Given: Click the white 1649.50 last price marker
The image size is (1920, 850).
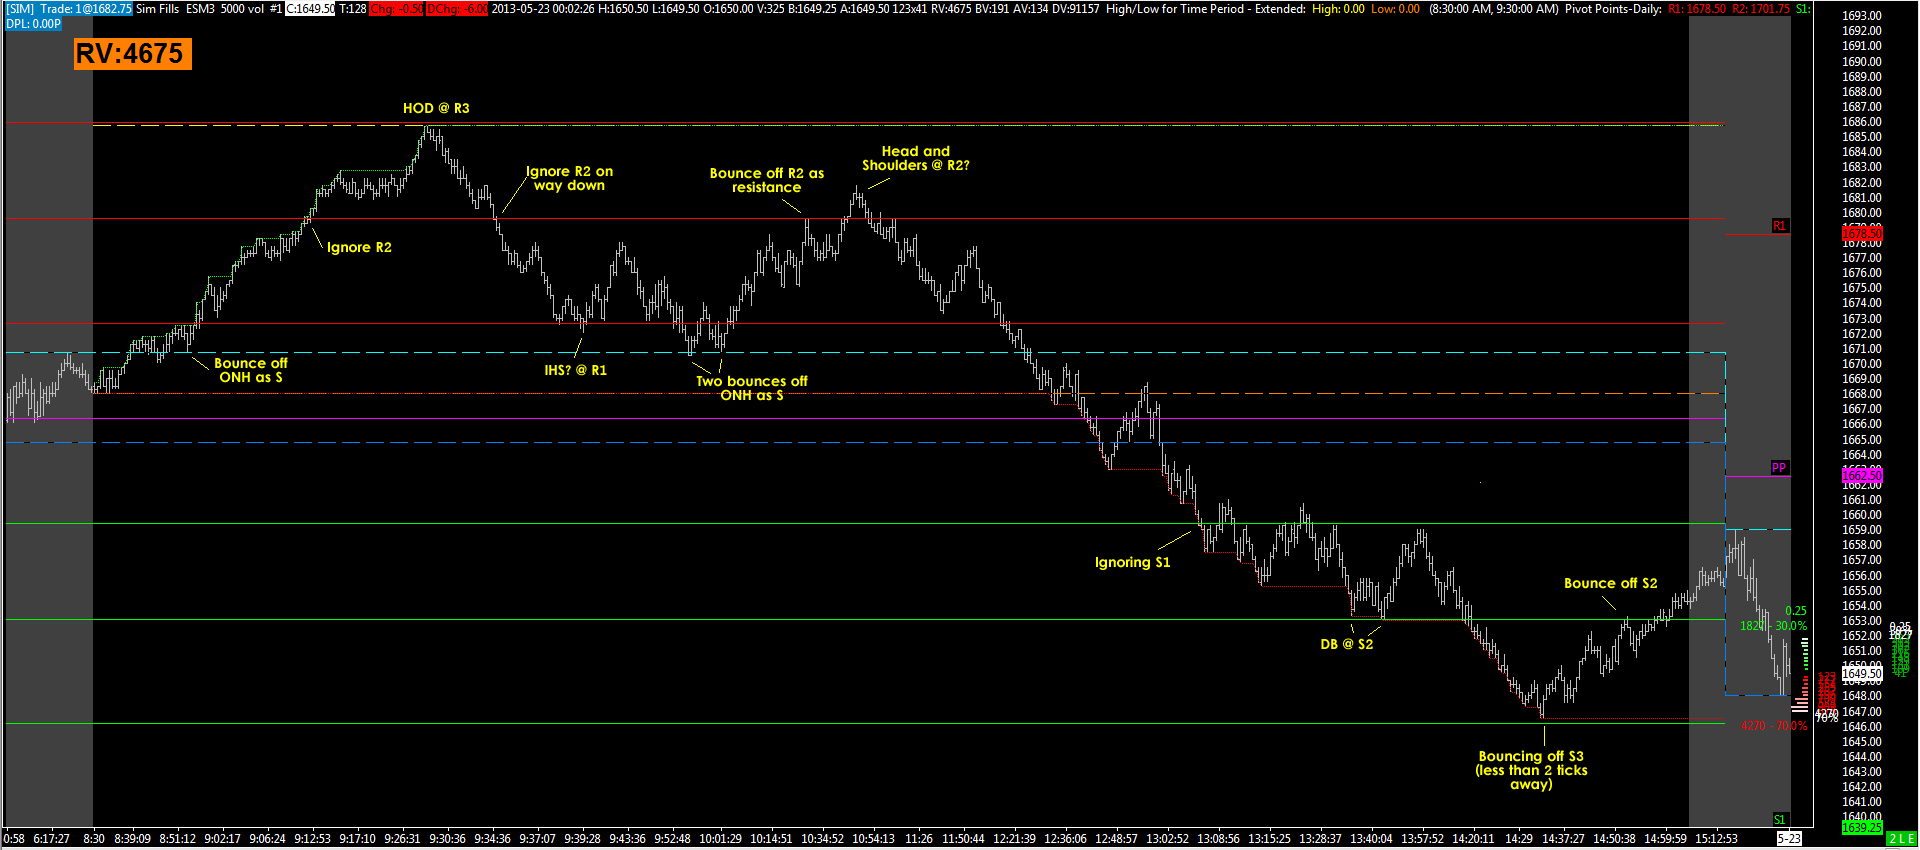Looking at the screenshot, I should click(x=1862, y=674).
